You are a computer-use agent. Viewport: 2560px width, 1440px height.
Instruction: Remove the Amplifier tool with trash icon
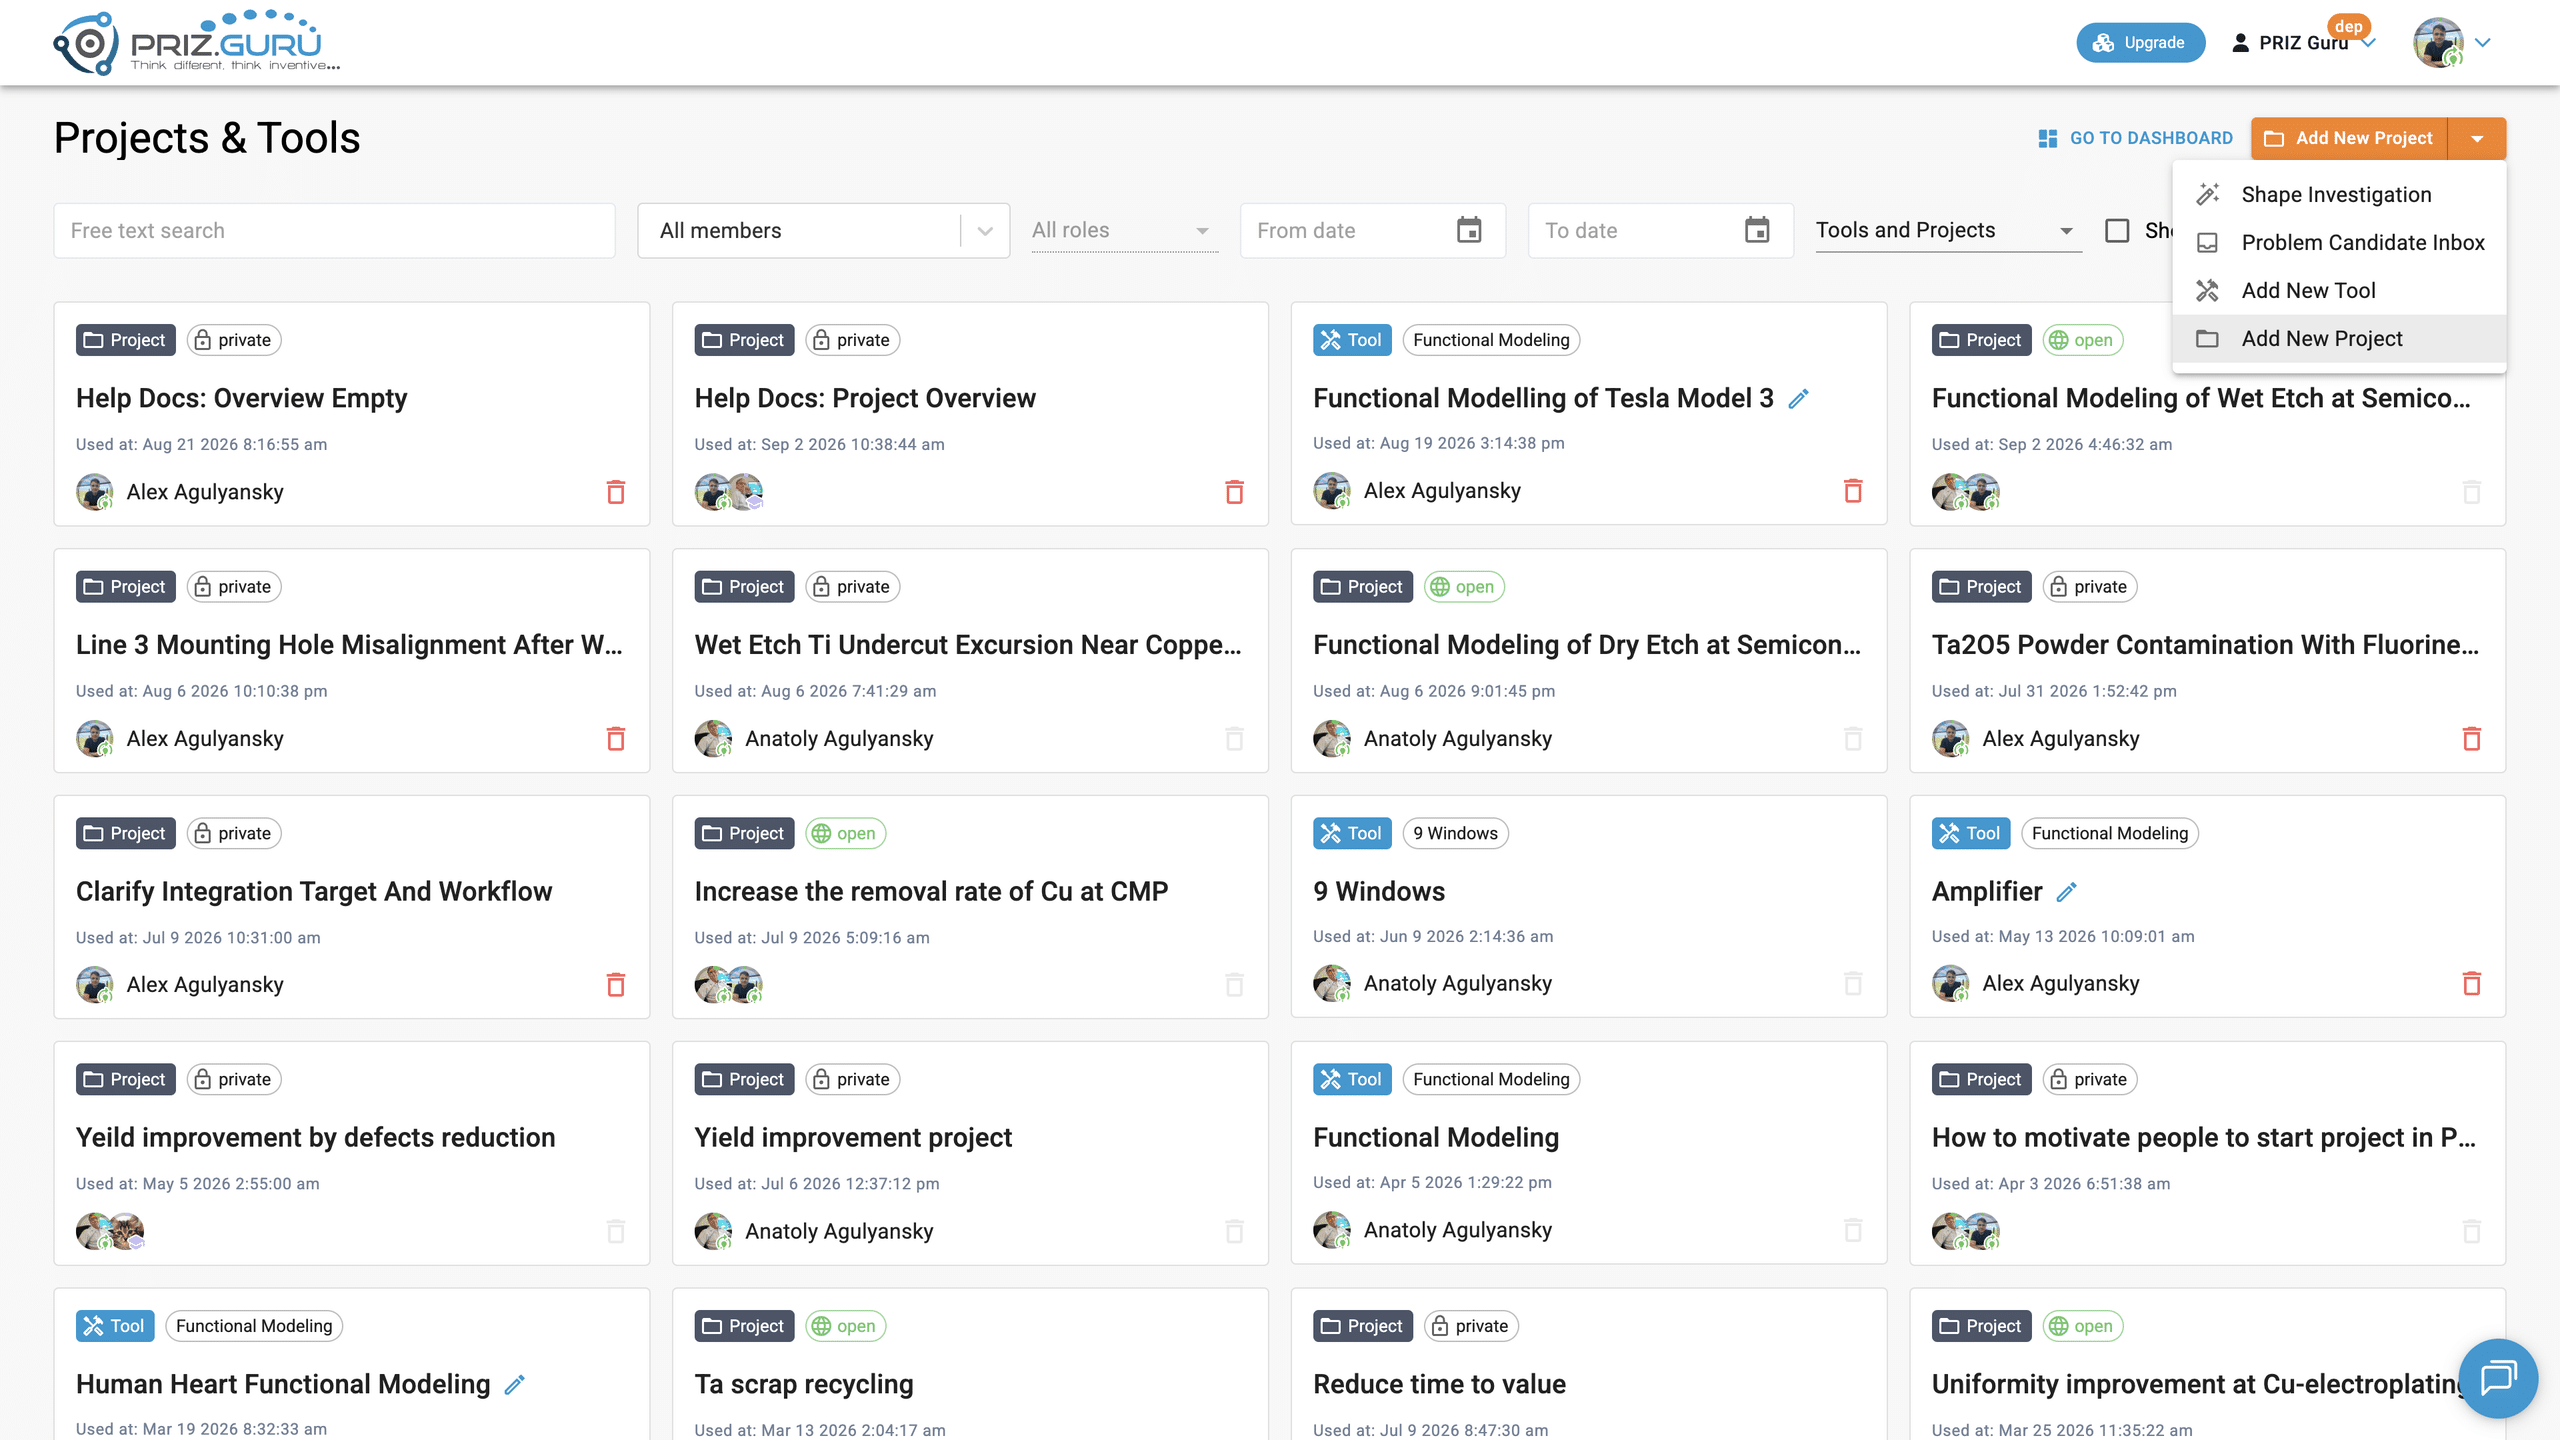2471,984
